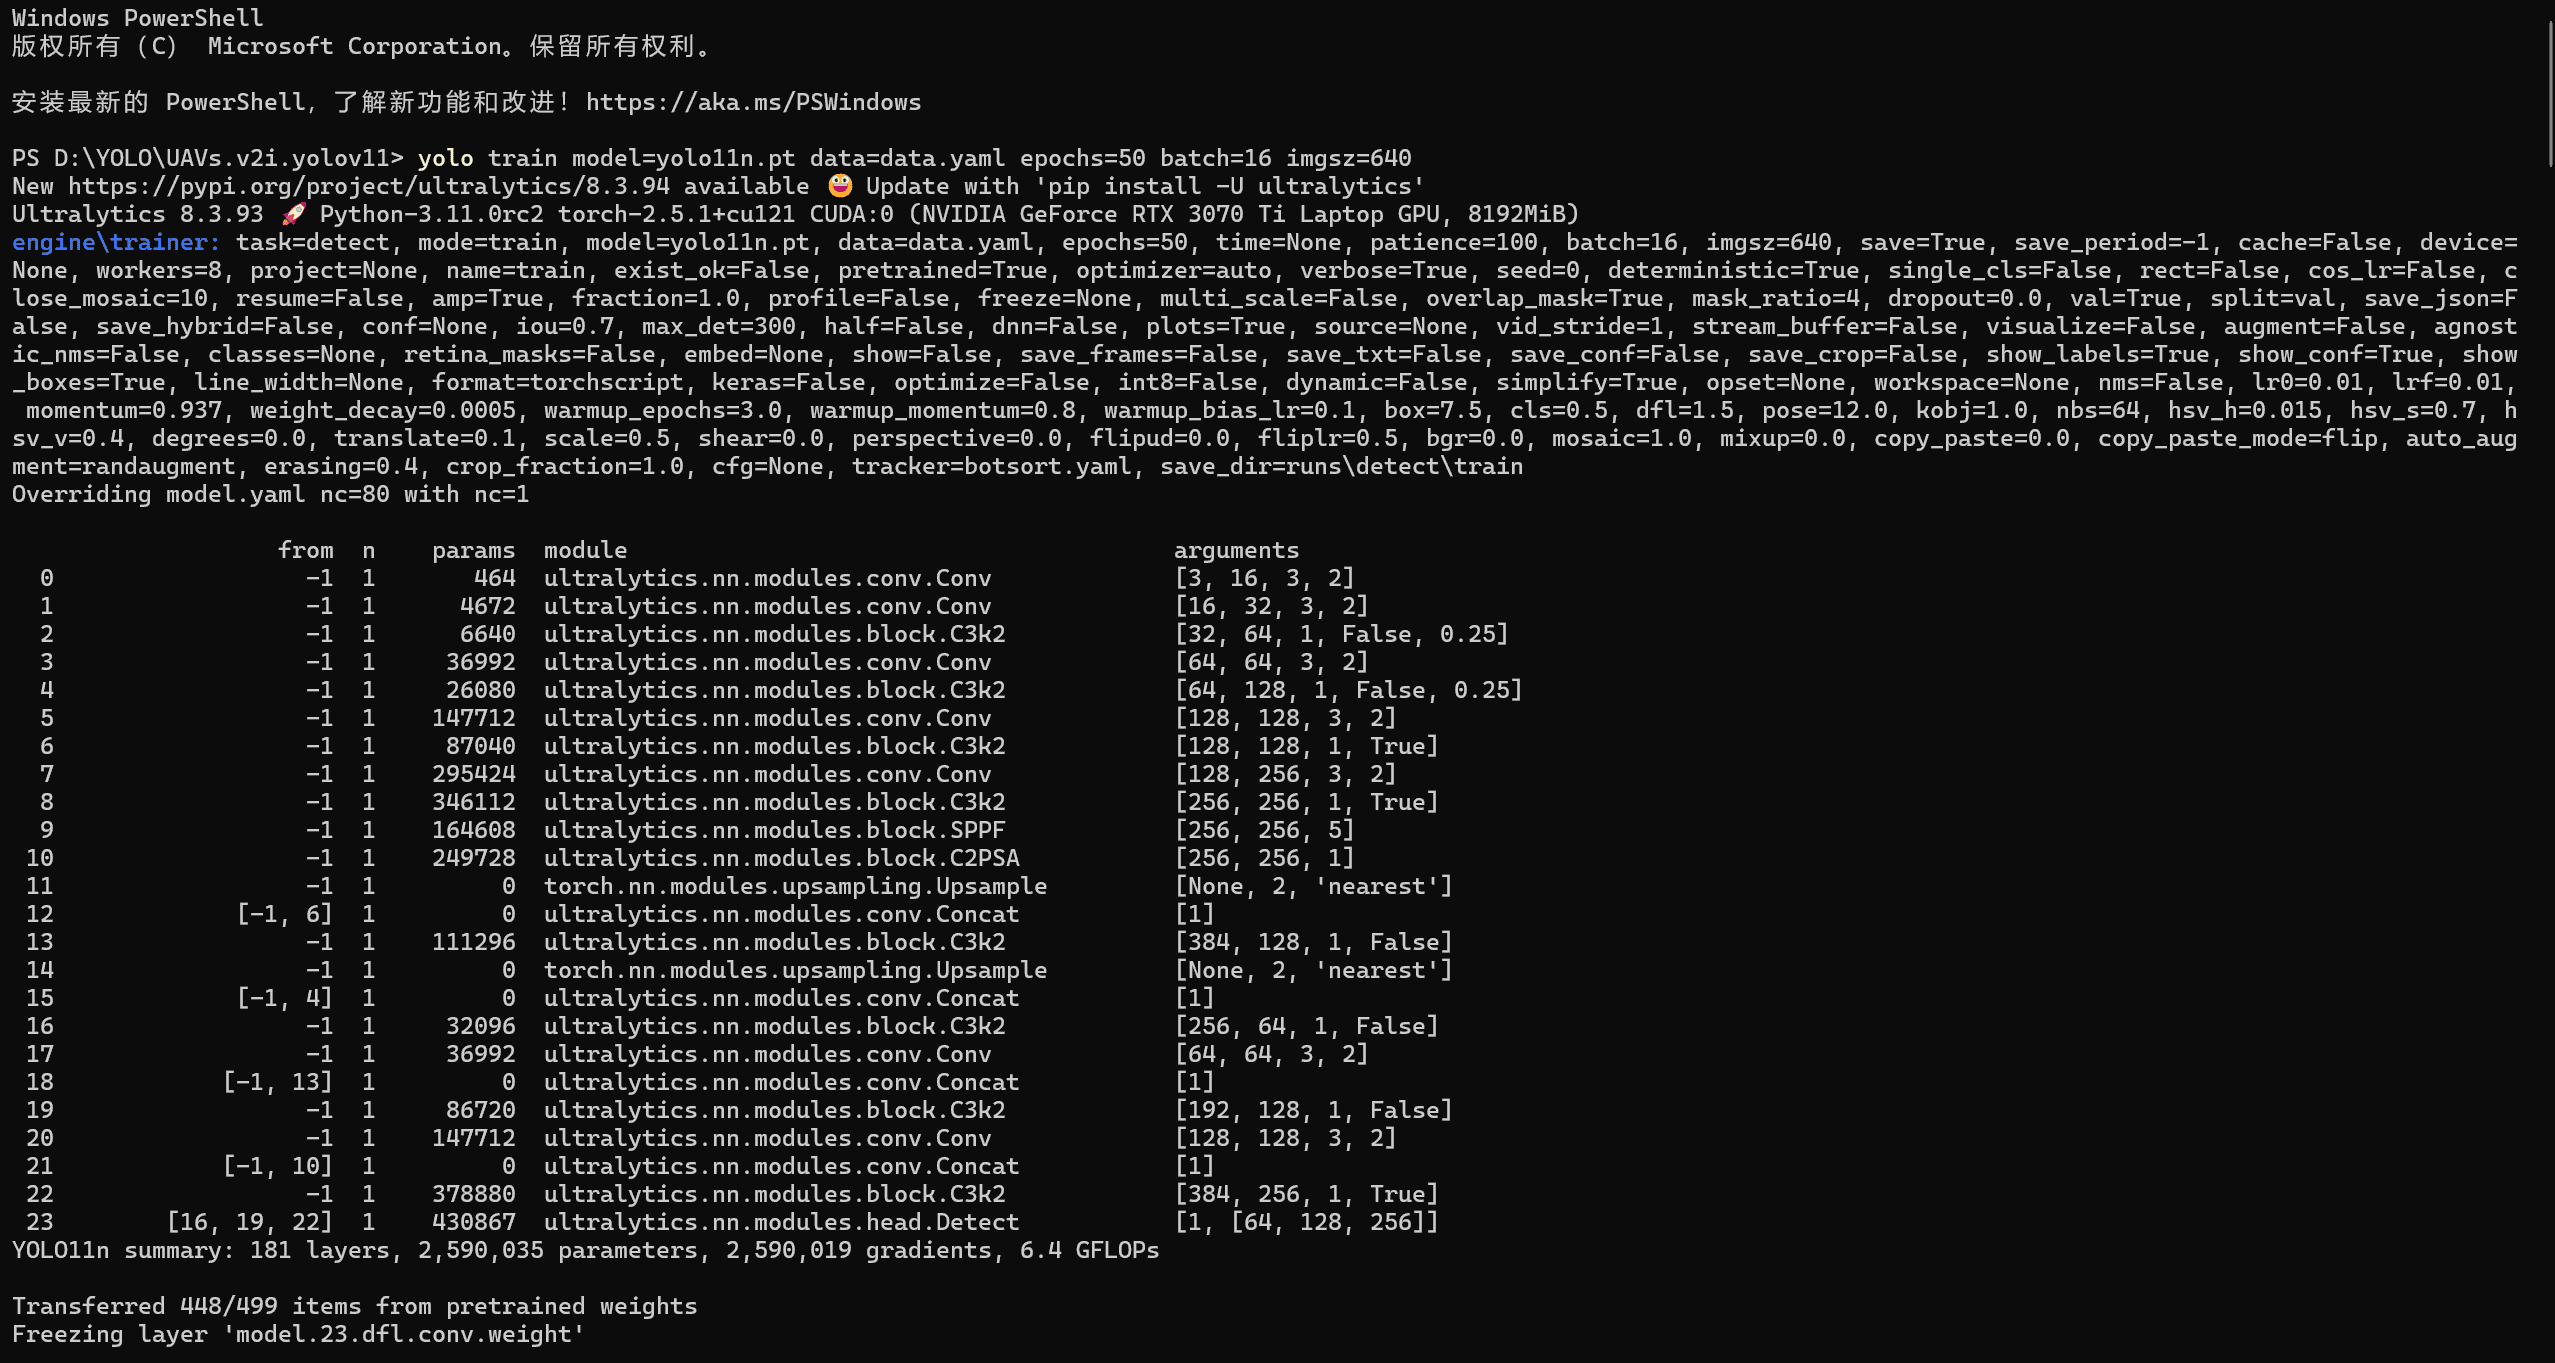Click the "Freezing layer" line at bottom

(298, 1334)
